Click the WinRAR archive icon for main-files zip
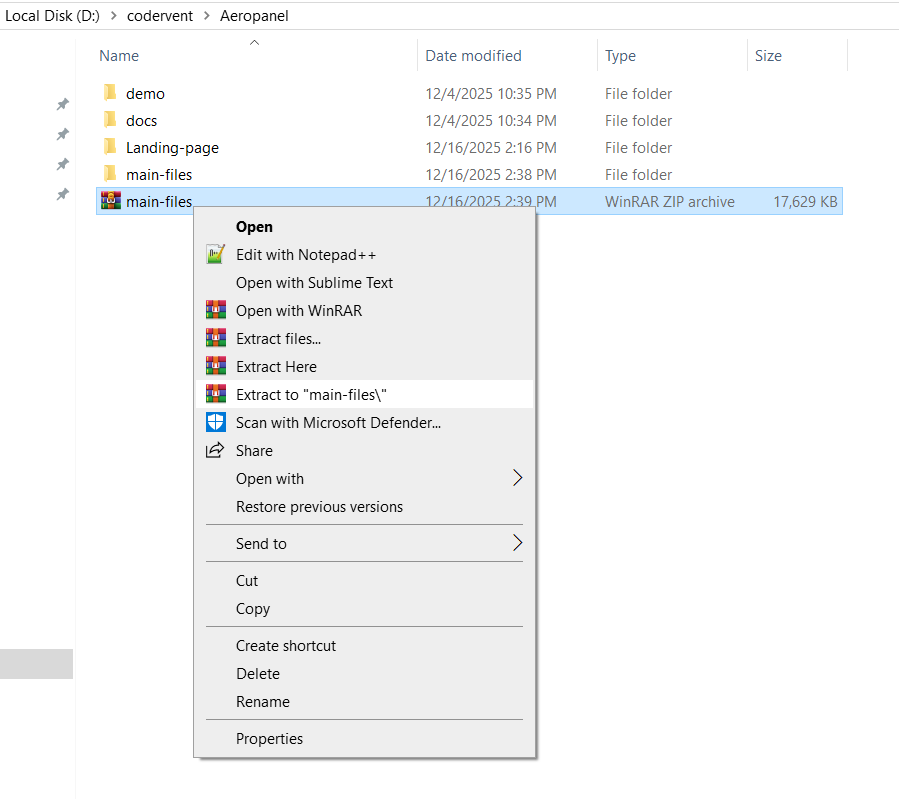This screenshot has width=899, height=799. click(x=111, y=202)
